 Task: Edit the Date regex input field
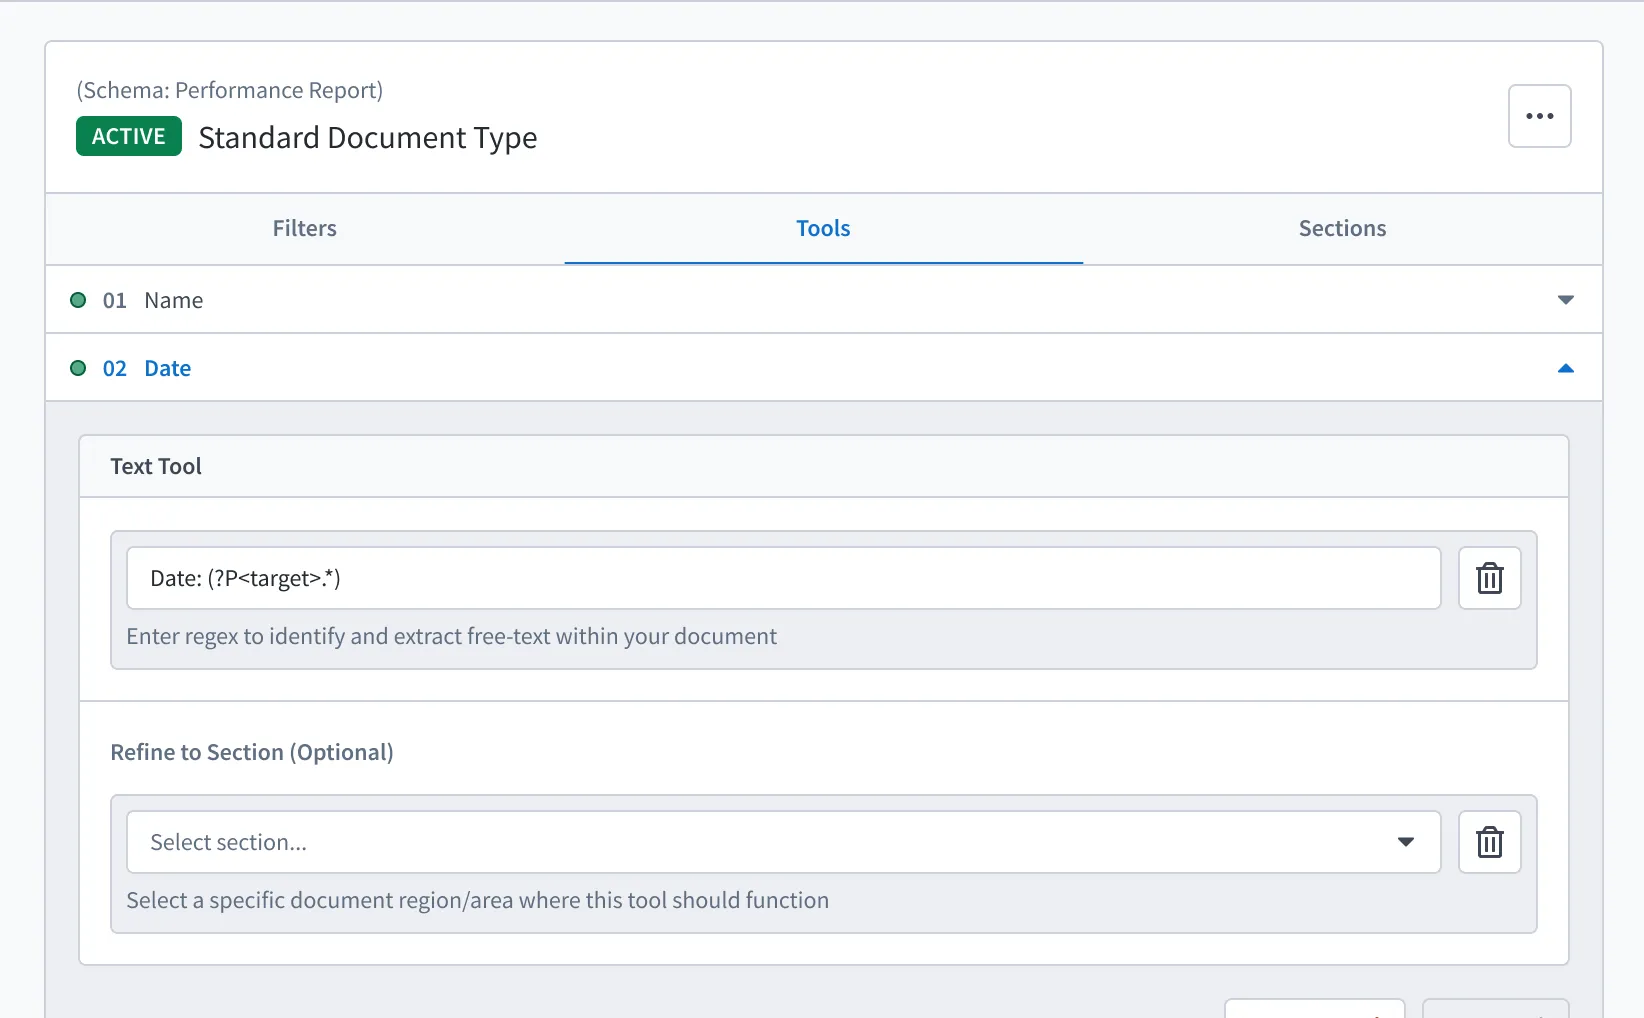(x=783, y=578)
